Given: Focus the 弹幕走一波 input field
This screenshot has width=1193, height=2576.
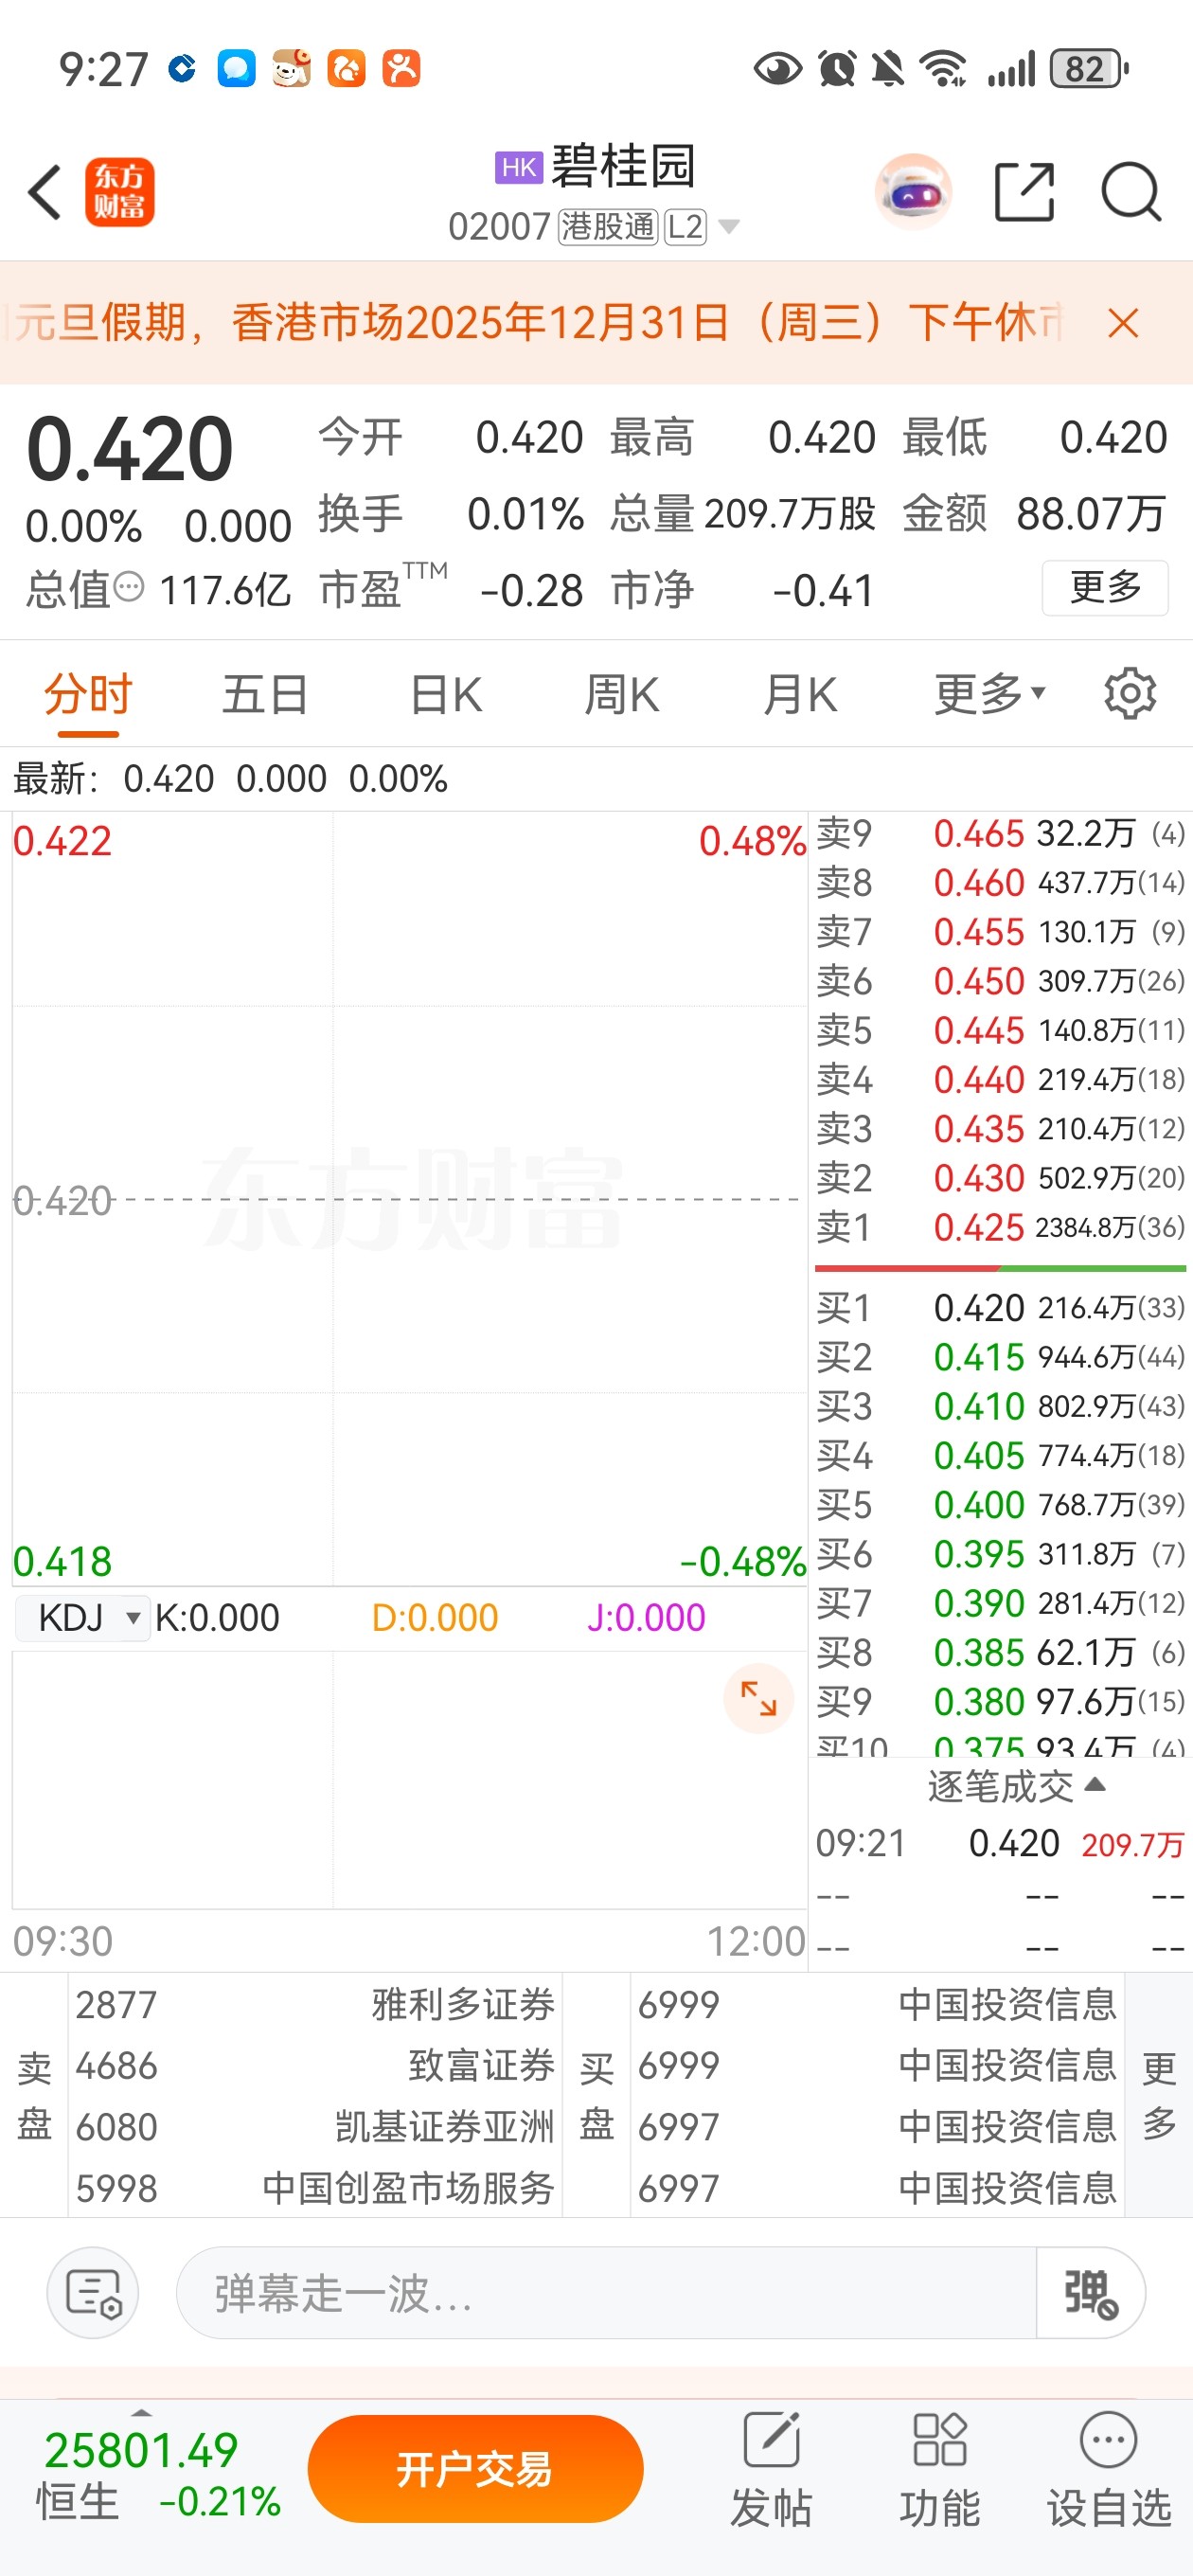Looking at the screenshot, I should 606,2293.
